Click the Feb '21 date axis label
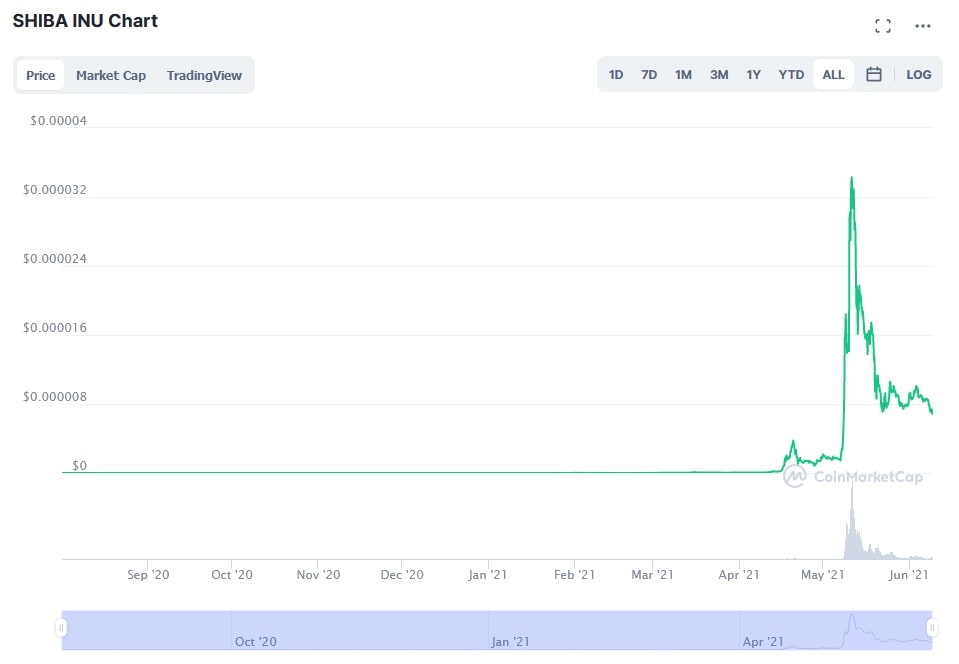This screenshot has height=664, width=959. [574, 575]
